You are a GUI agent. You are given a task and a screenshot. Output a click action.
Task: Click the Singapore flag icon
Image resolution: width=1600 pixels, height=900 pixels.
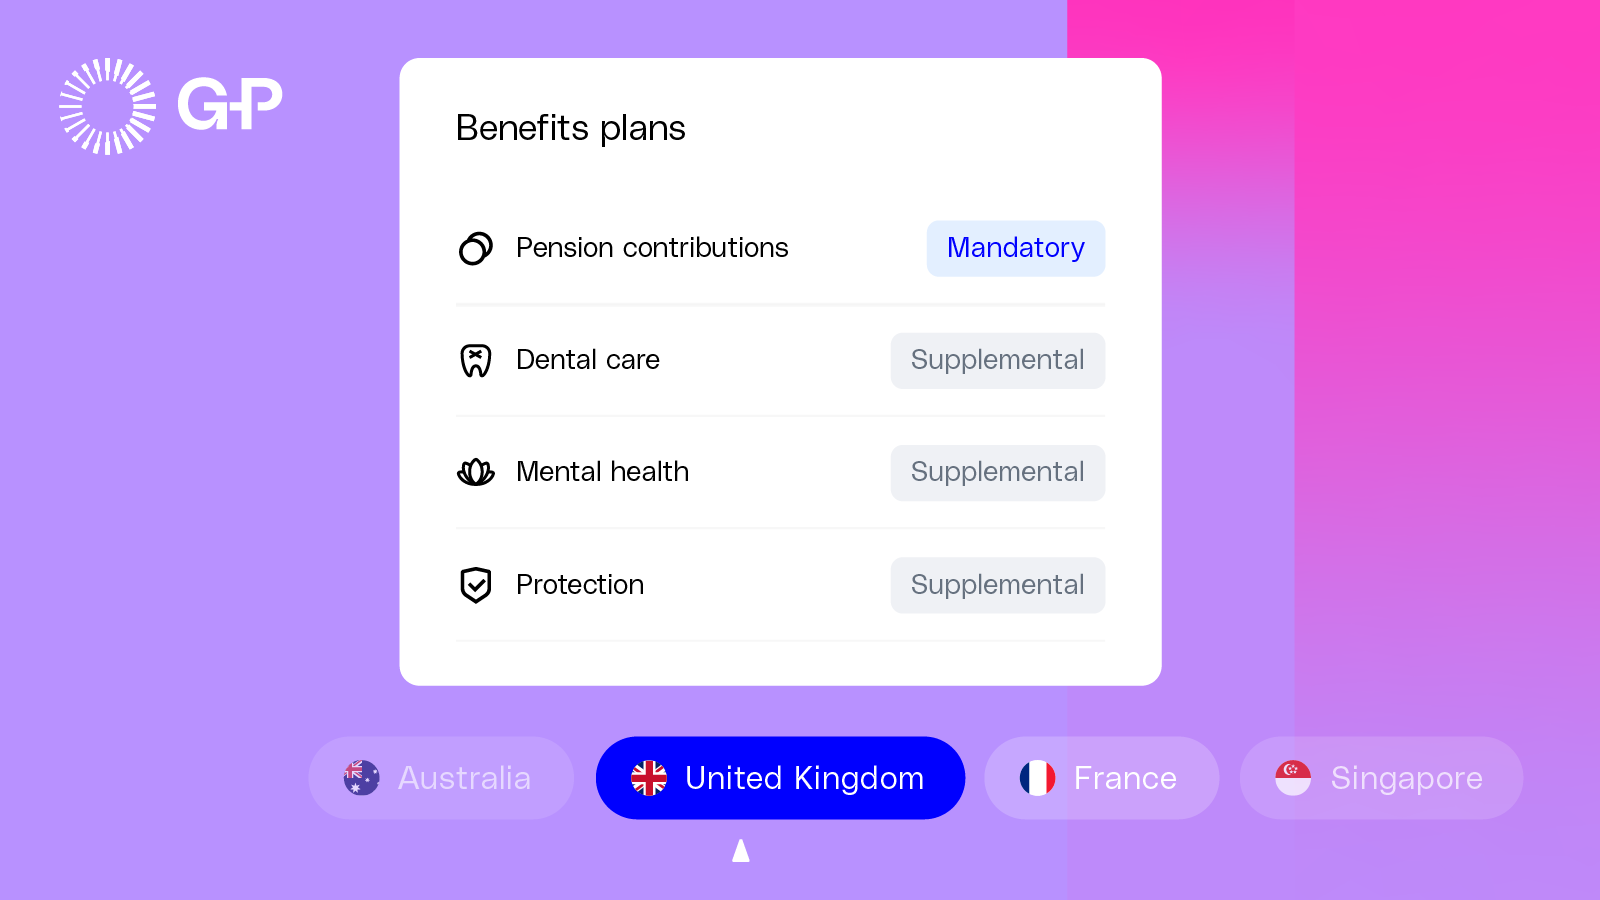tap(1293, 778)
